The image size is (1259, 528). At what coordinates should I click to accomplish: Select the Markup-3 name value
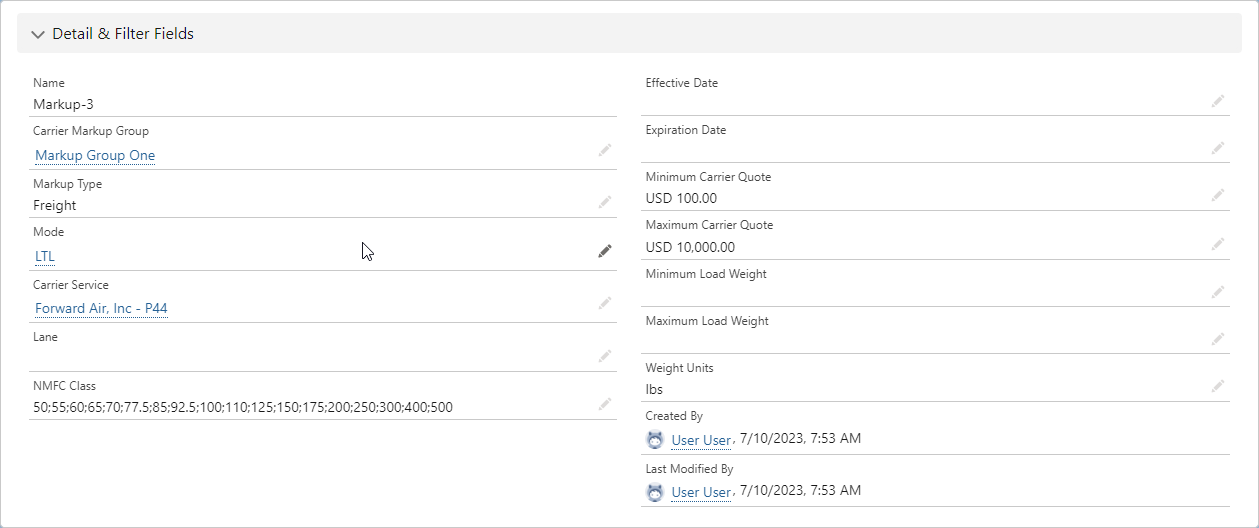coord(64,104)
